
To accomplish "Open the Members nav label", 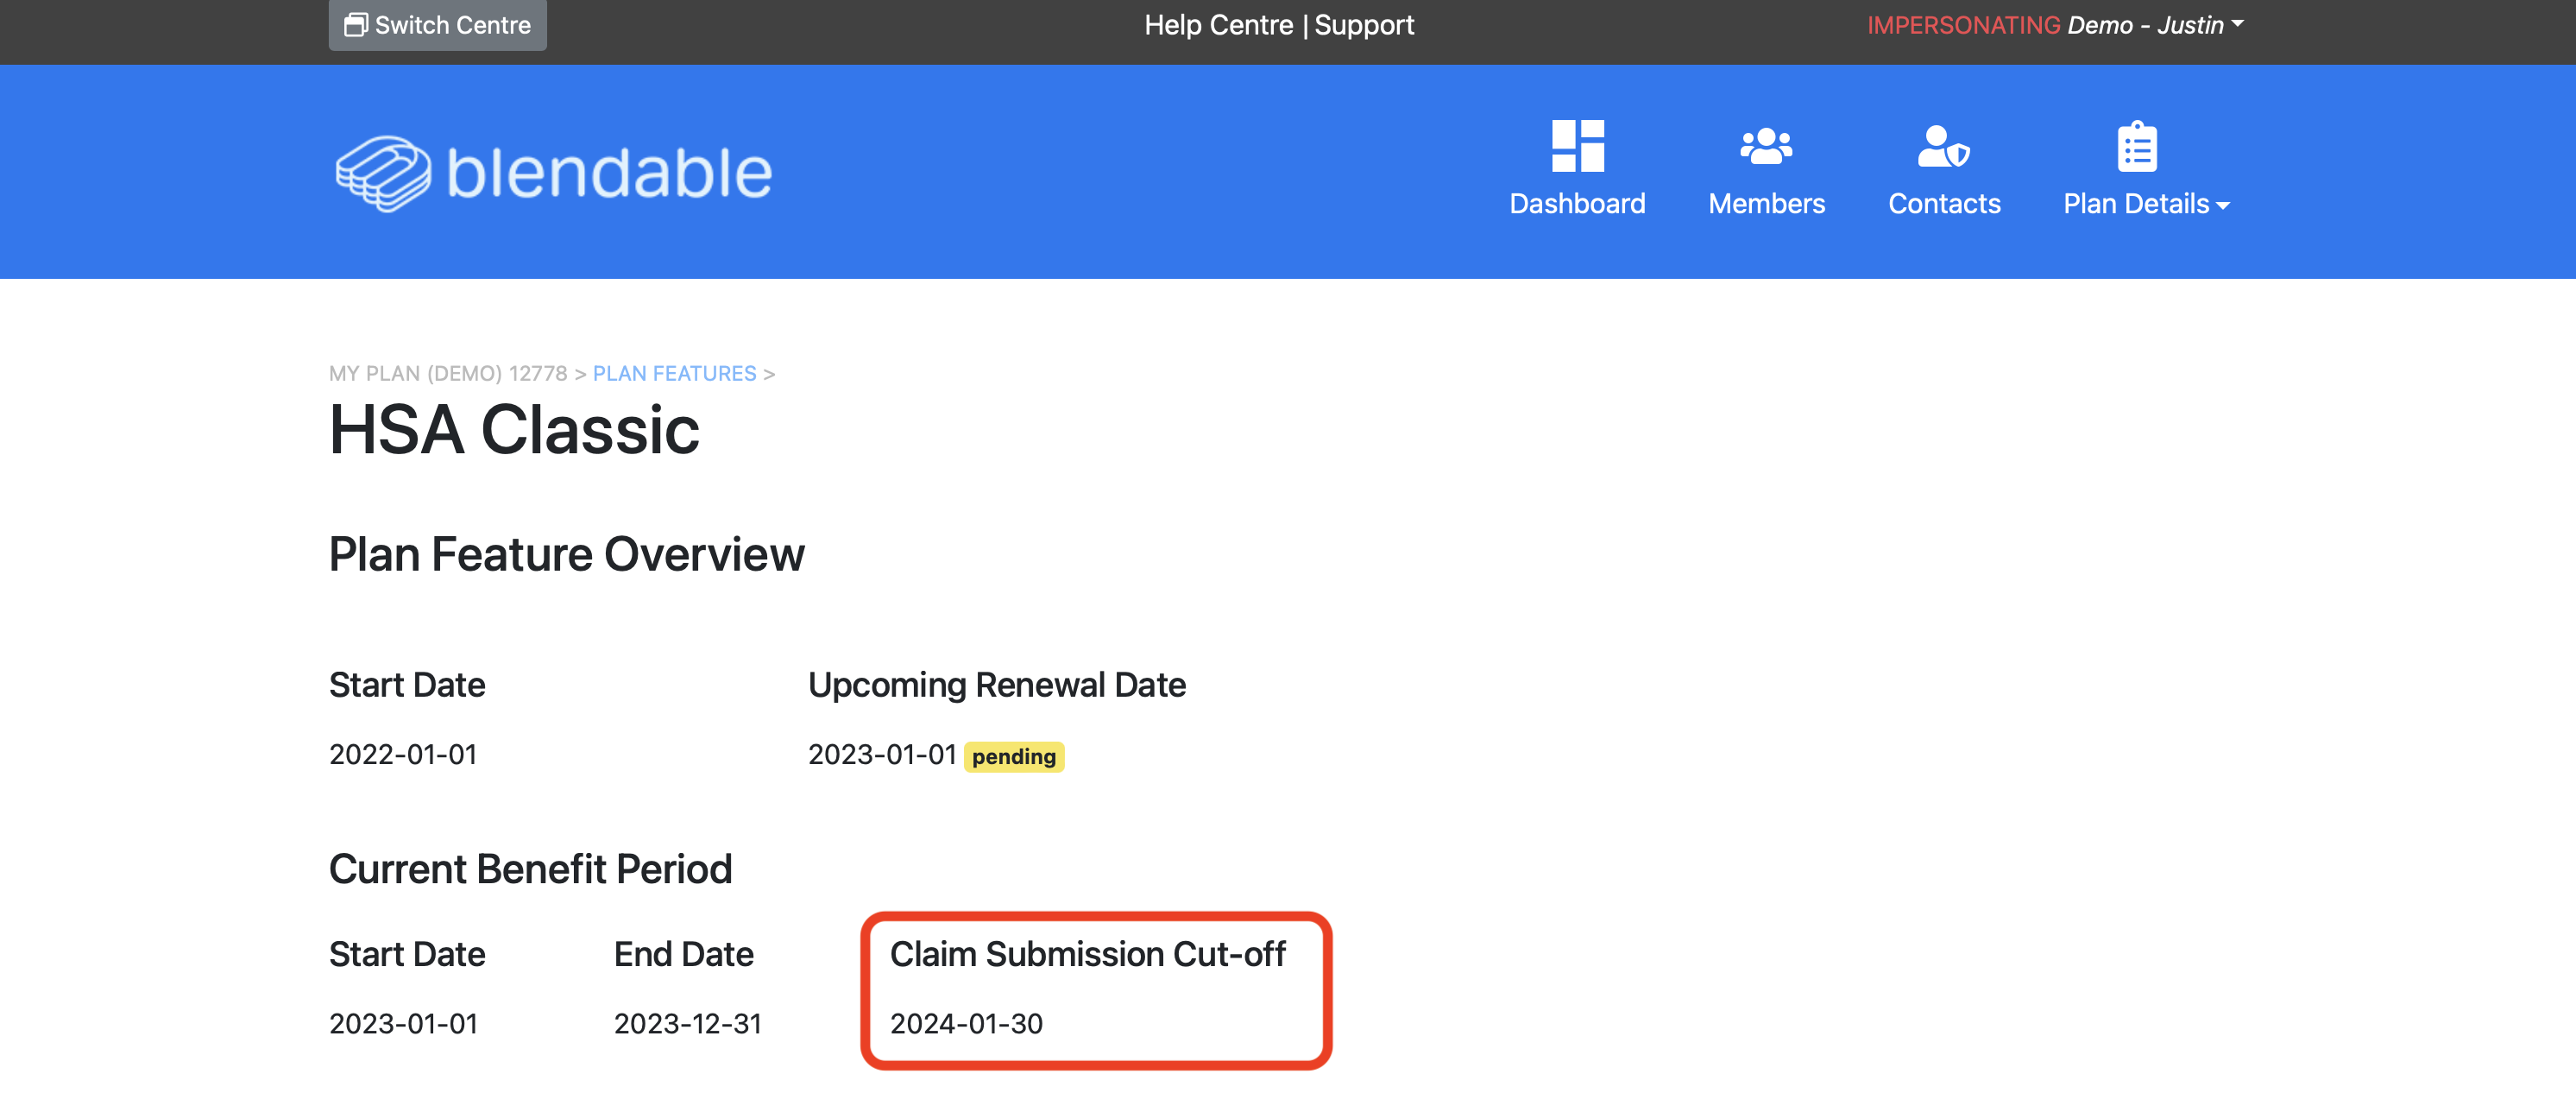I will 1766,203.
